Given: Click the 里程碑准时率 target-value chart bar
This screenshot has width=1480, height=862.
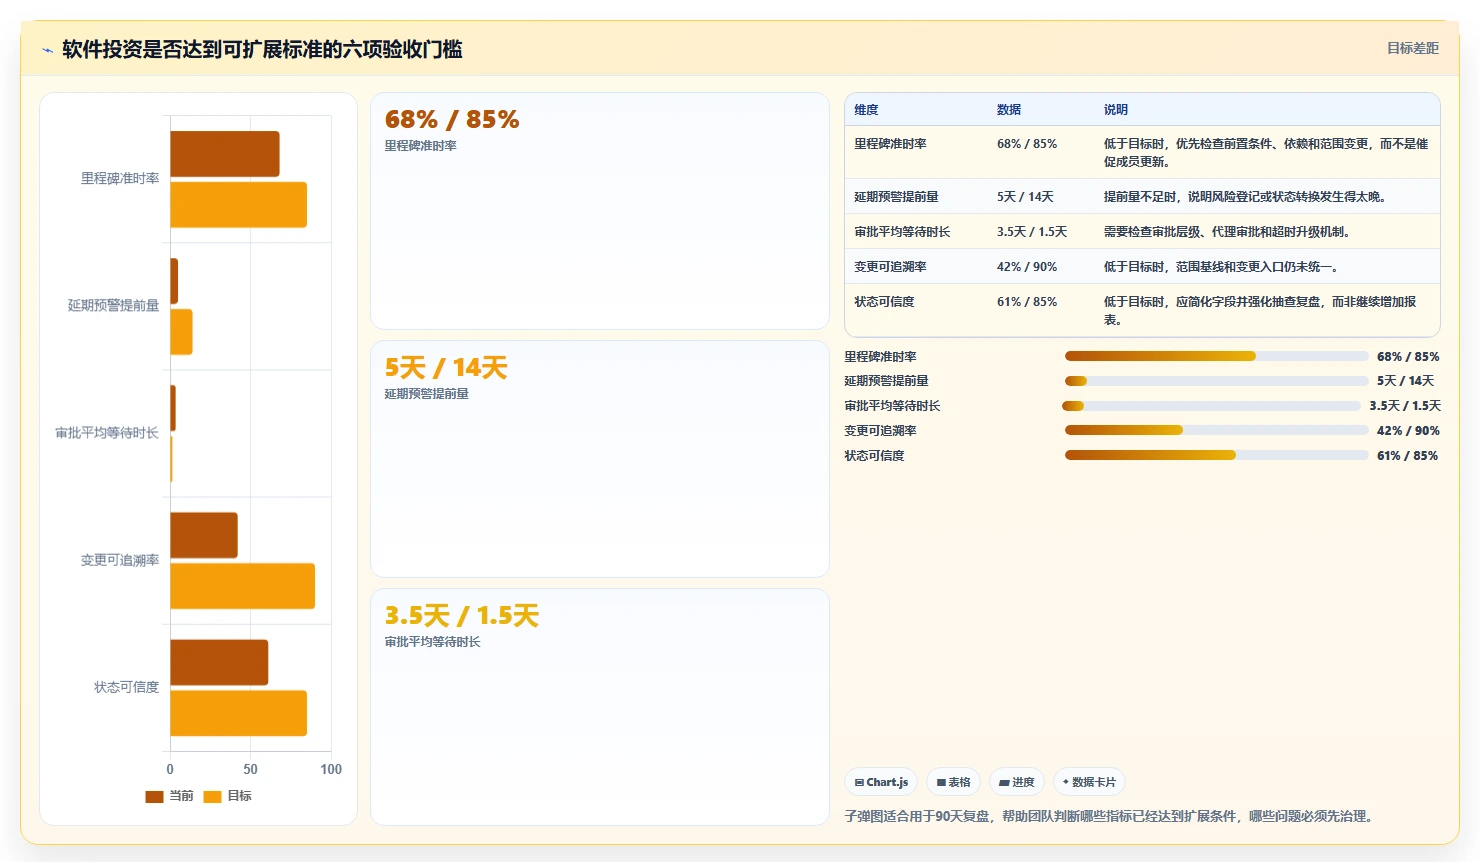Looking at the screenshot, I should pos(239,205).
